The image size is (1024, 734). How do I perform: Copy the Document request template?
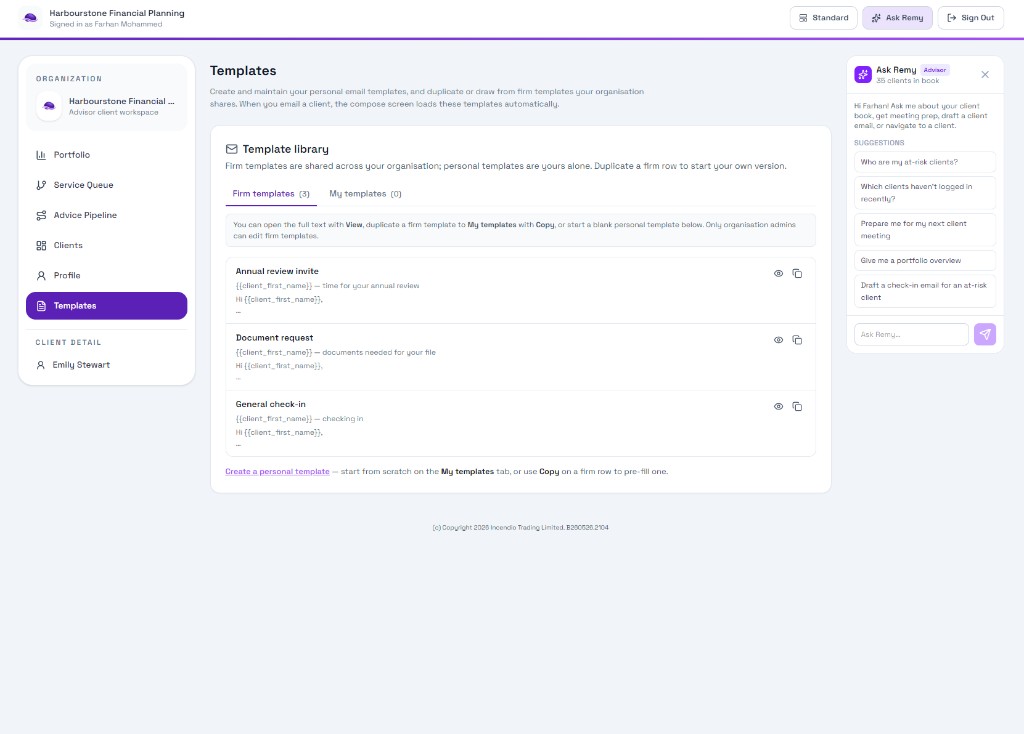797,340
